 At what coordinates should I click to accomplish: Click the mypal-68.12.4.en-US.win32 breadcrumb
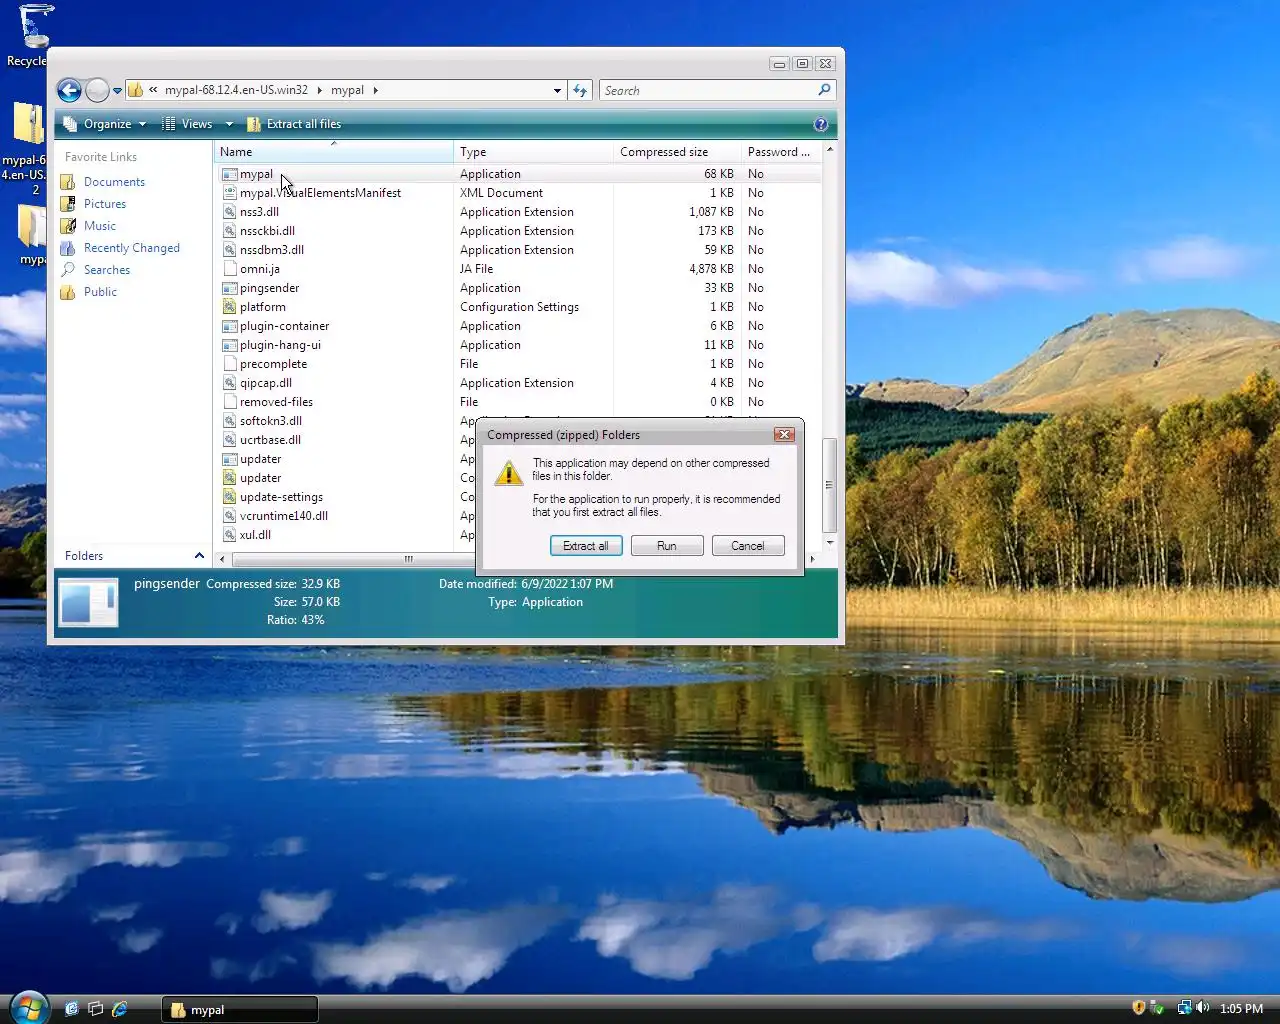(237, 90)
